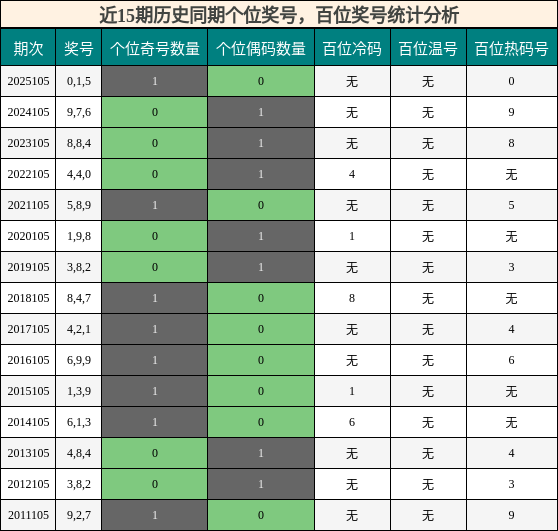Screen dimensions: 558x531
Task: Select period cell 2020105
Action: 28,236
